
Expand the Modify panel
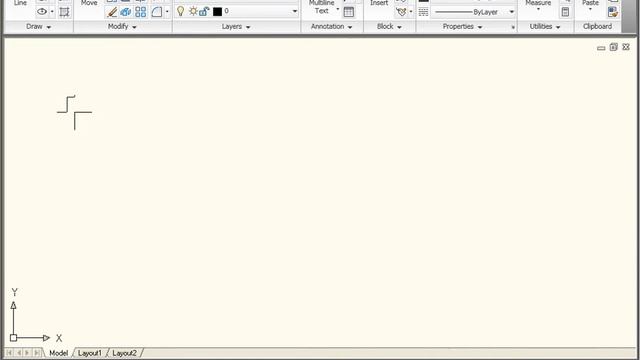click(x=122, y=27)
